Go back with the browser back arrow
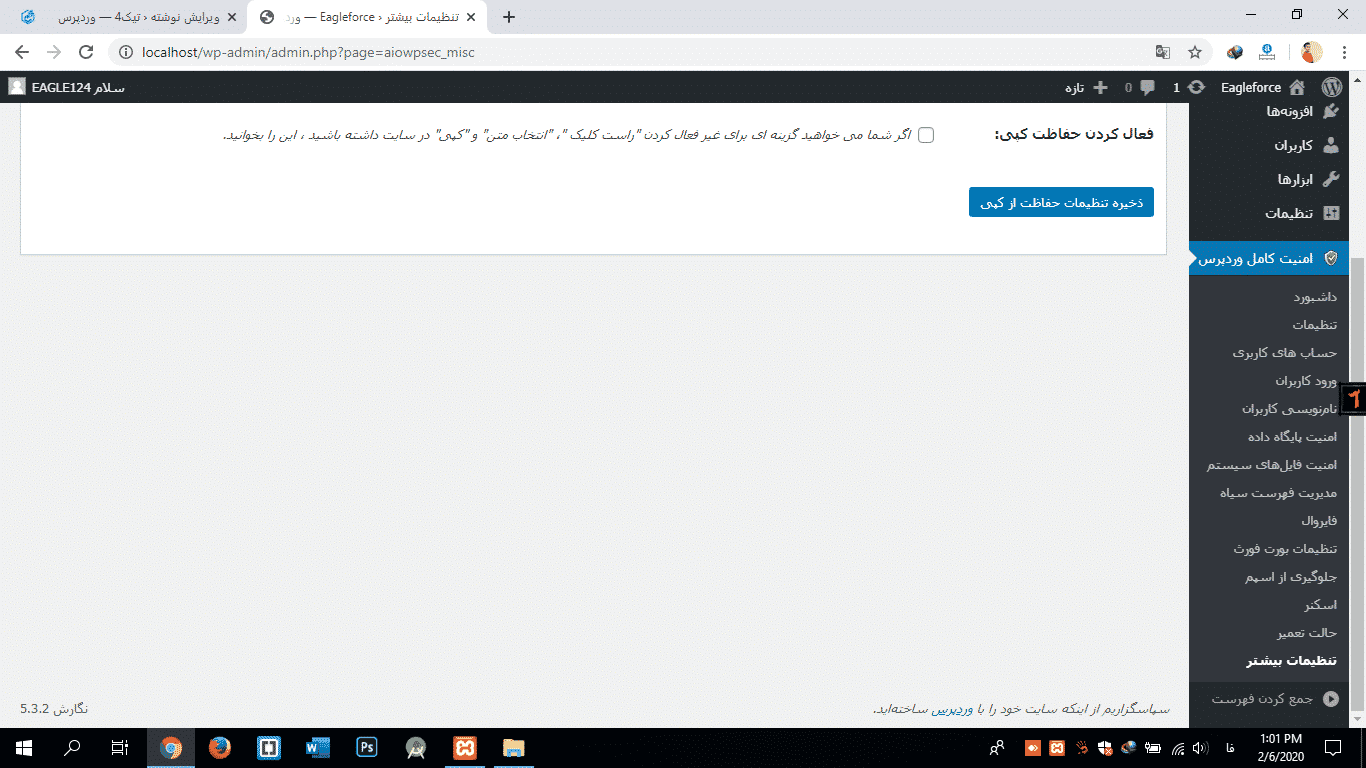Screen dimensions: 1366x768 tap(23, 52)
